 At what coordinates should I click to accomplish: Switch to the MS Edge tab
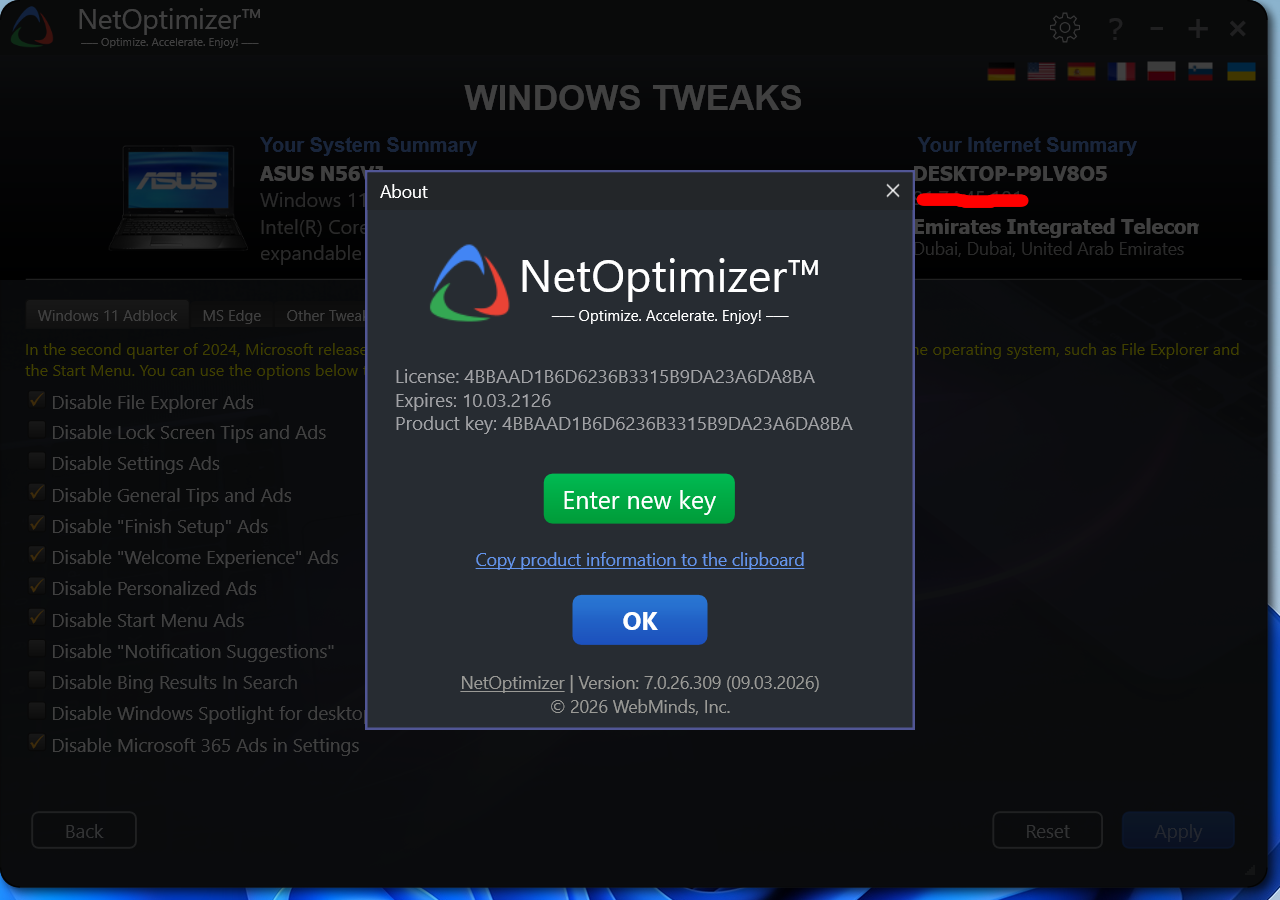(232, 315)
